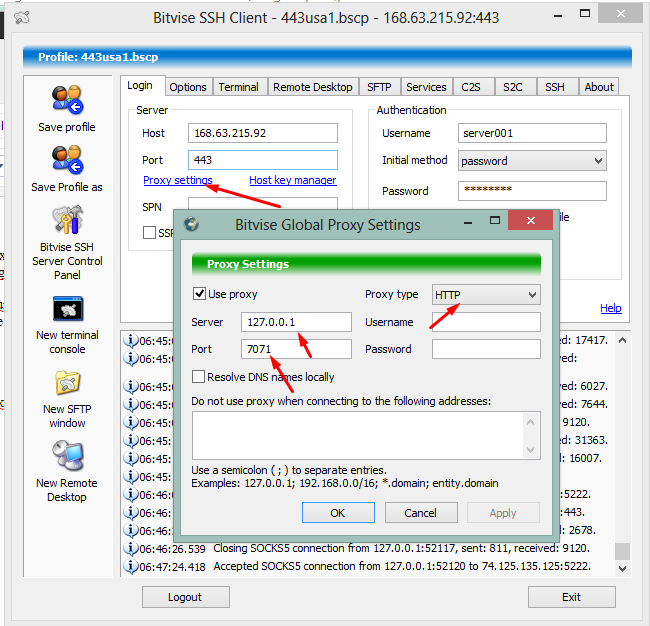Click info icon of 06:46:26.539 log entry
The width and height of the screenshot is (650, 626).
pyautogui.click(x=131, y=548)
